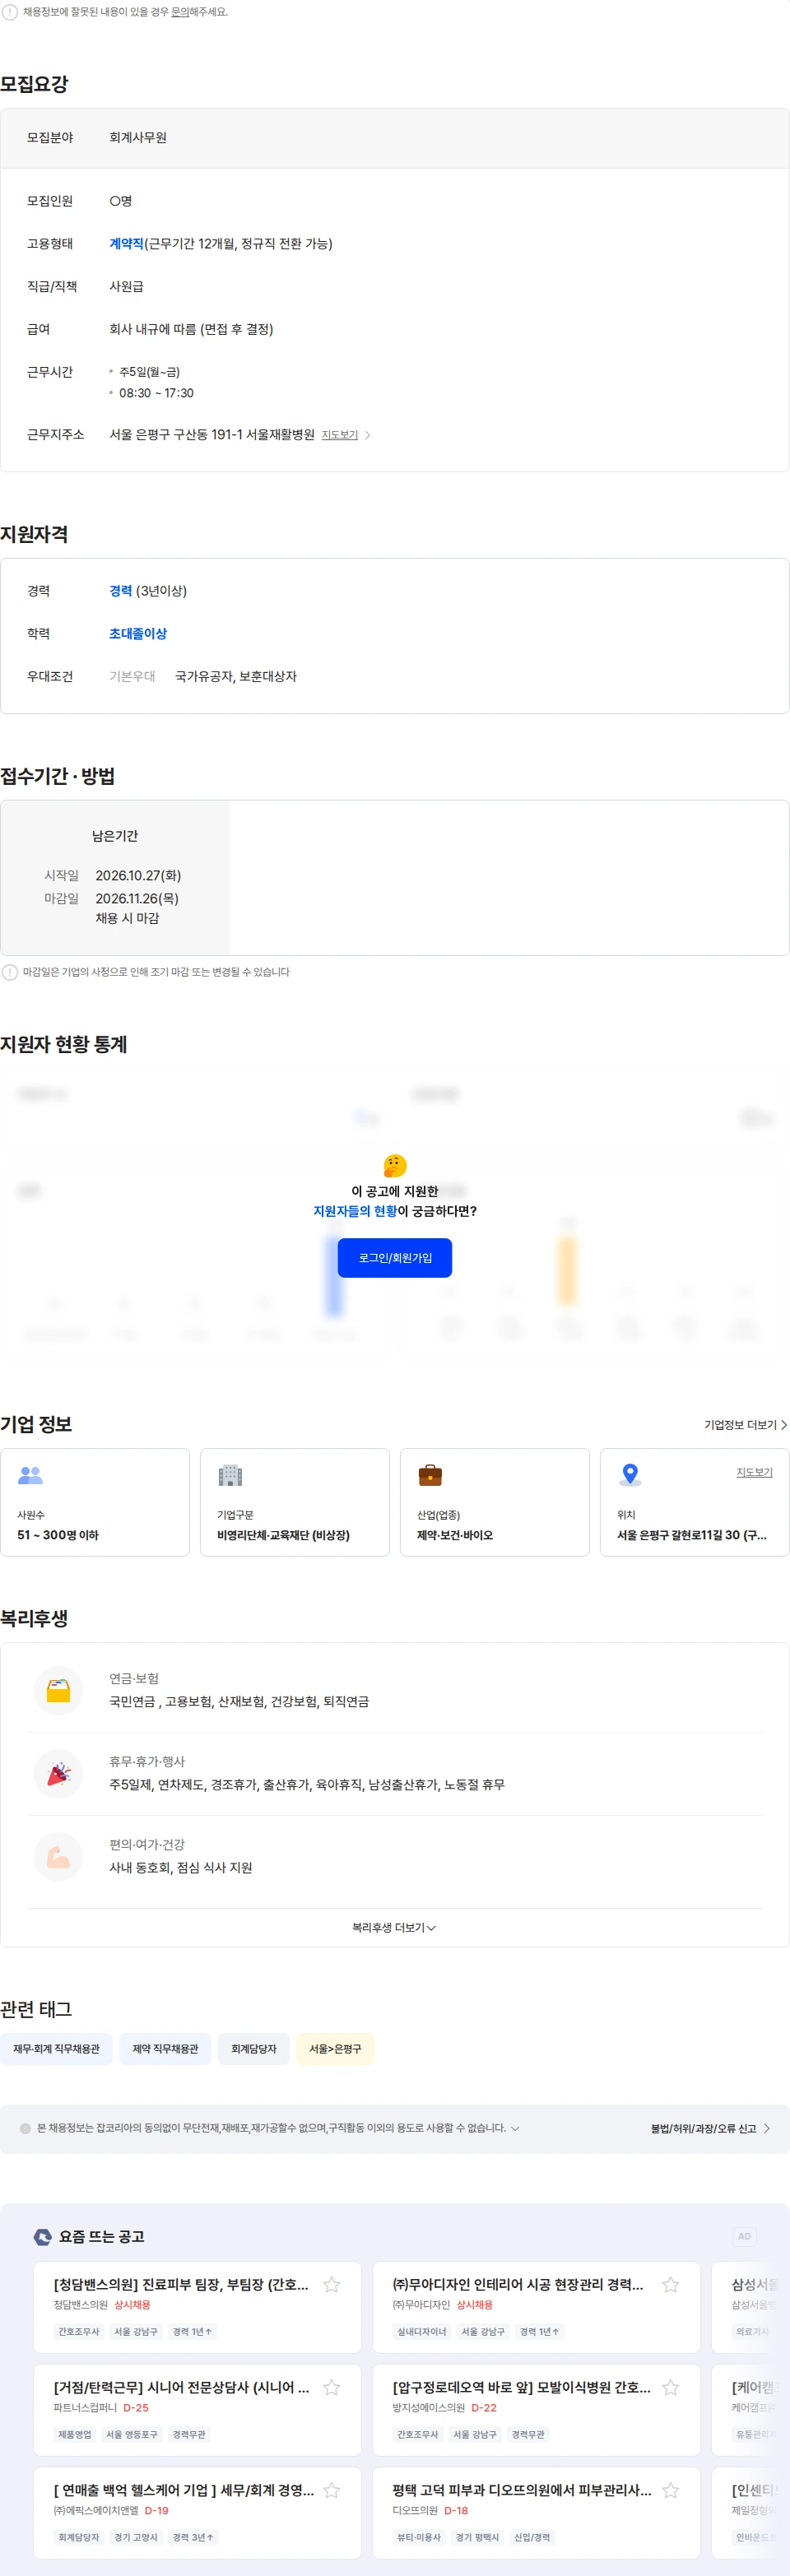Viewport: 790px width, 2576px height.
Task: Select the 재무·회계 직무채용관 tag
Action: (56, 2049)
